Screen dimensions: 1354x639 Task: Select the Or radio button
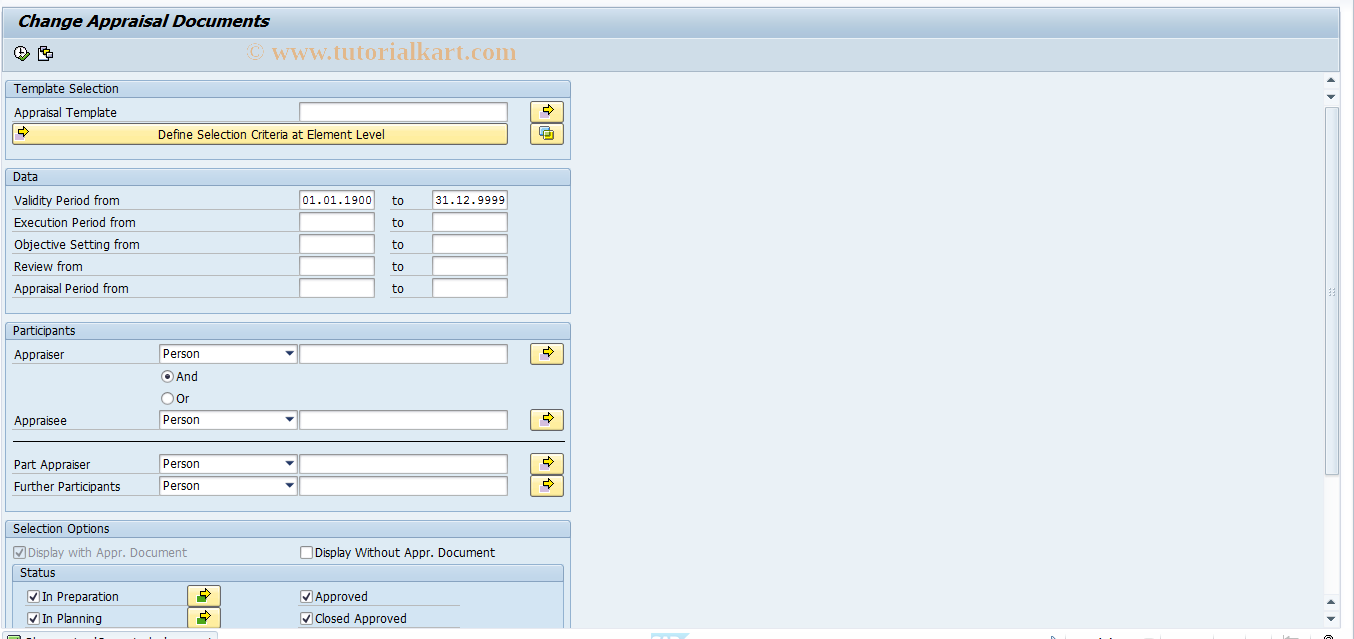click(x=167, y=399)
